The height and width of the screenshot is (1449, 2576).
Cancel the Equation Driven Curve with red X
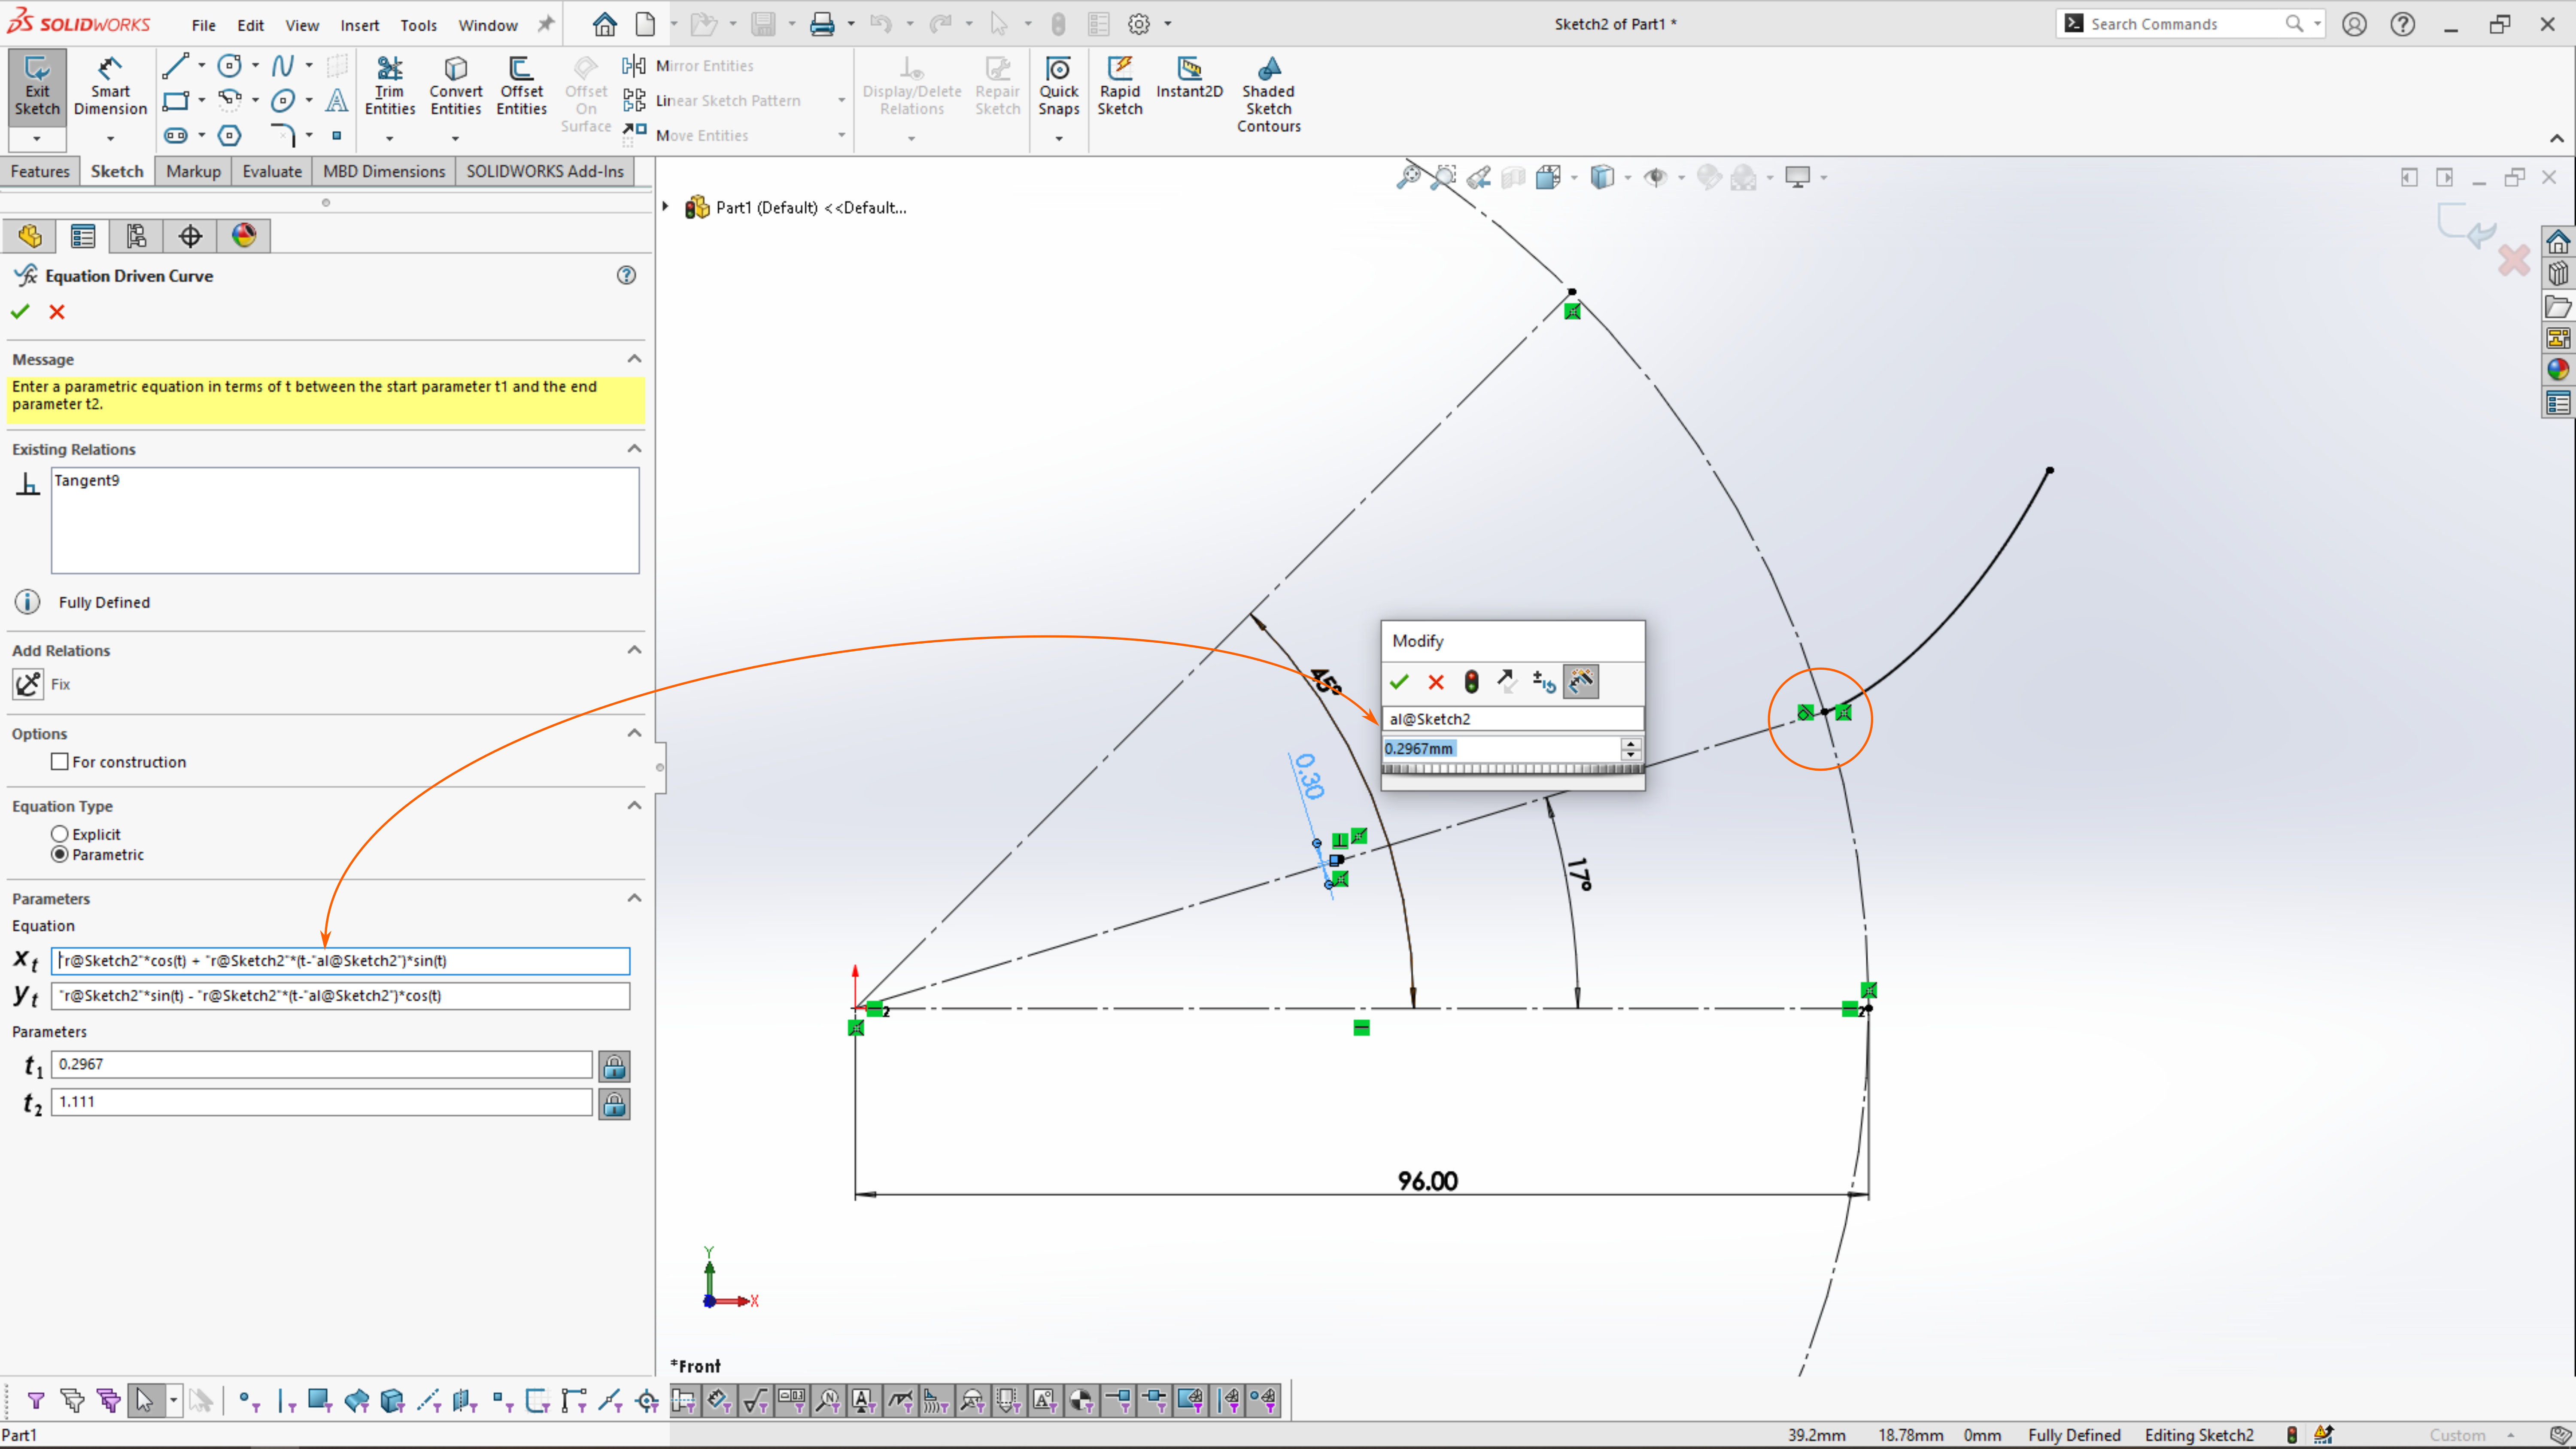[x=57, y=312]
